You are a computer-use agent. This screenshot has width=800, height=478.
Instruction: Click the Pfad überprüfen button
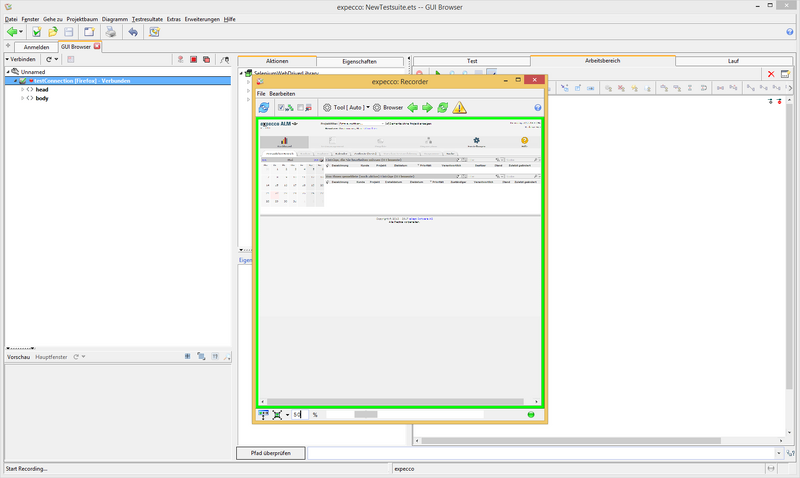(x=270, y=453)
